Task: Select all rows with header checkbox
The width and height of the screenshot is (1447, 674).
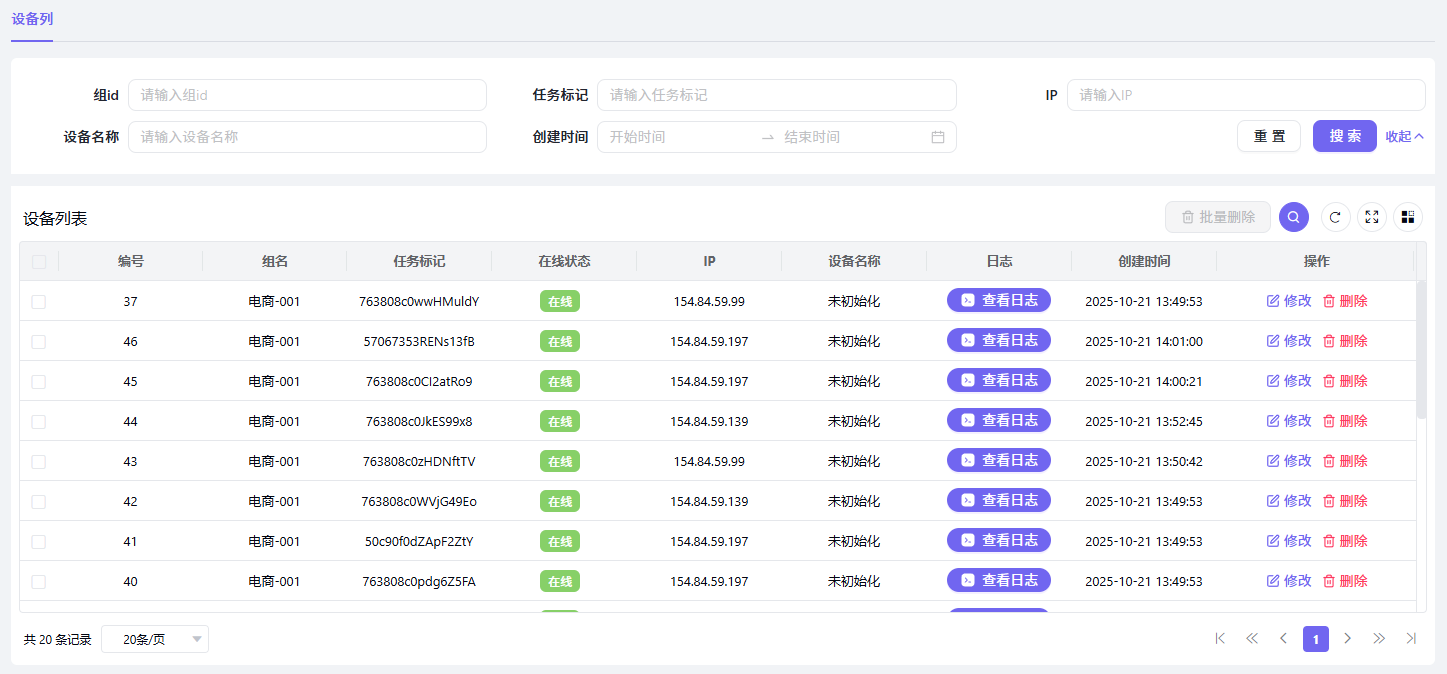Action: [x=39, y=262]
